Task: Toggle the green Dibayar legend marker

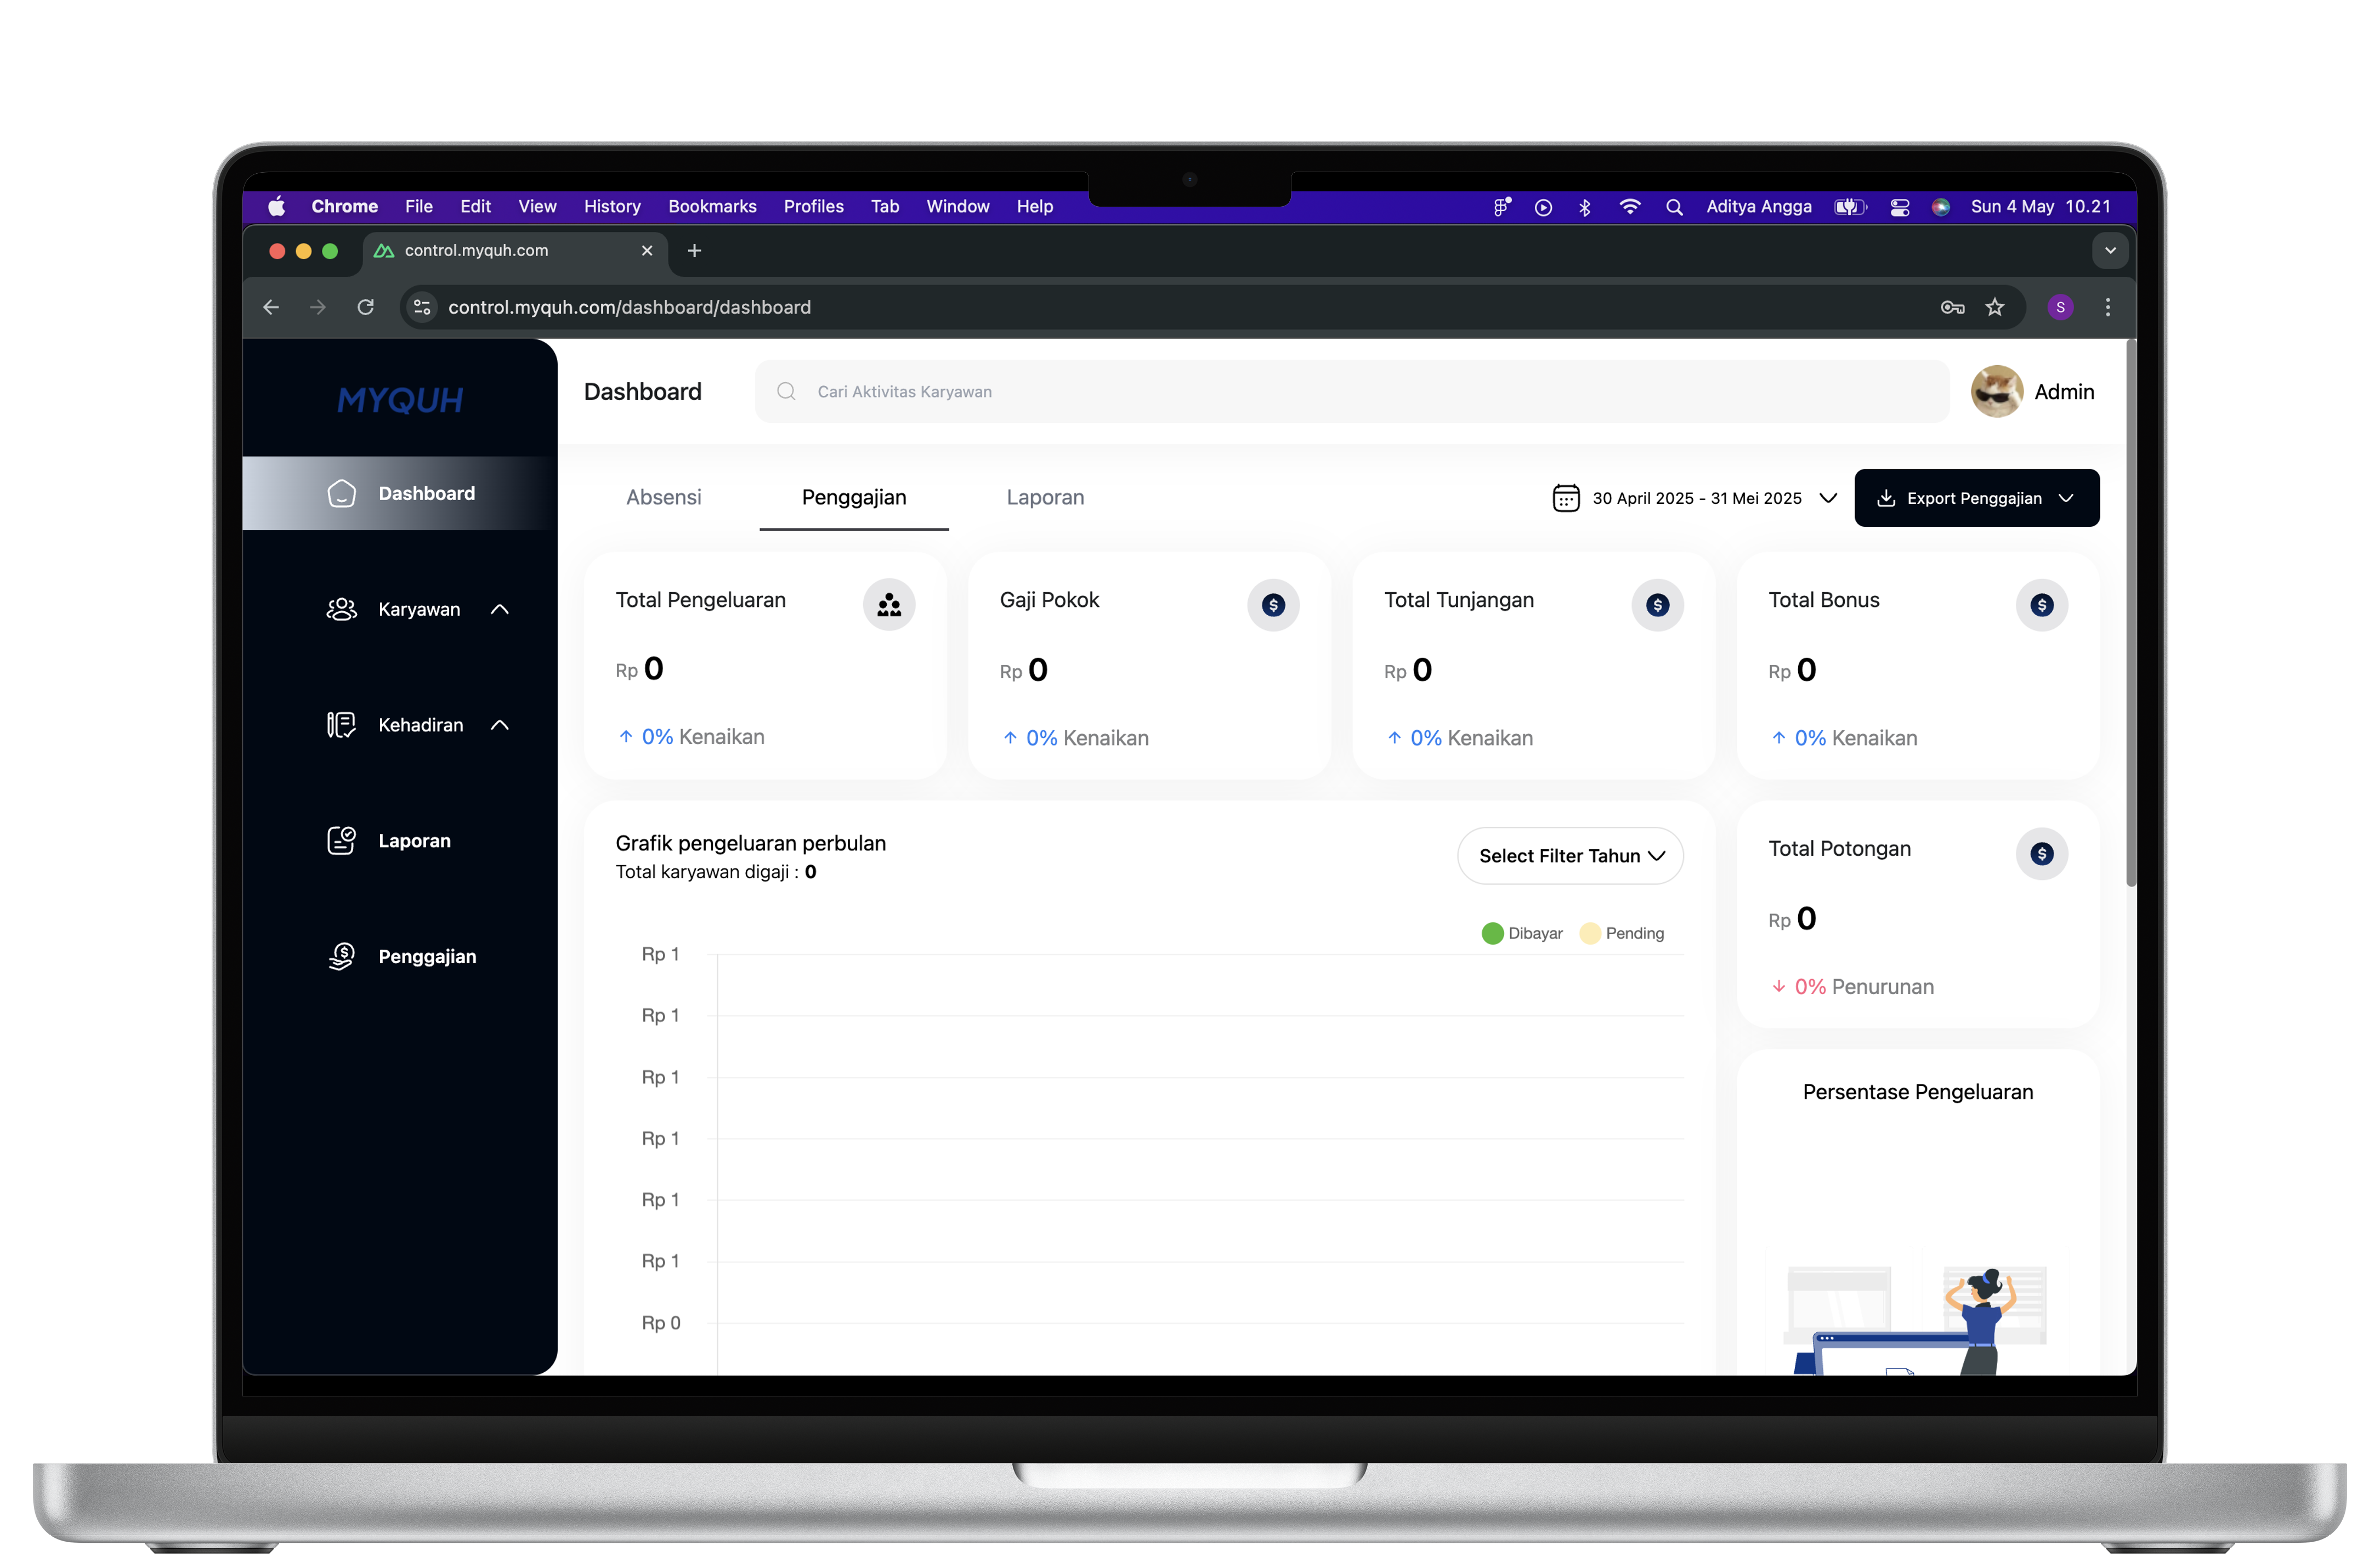Action: click(x=1492, y=934)
